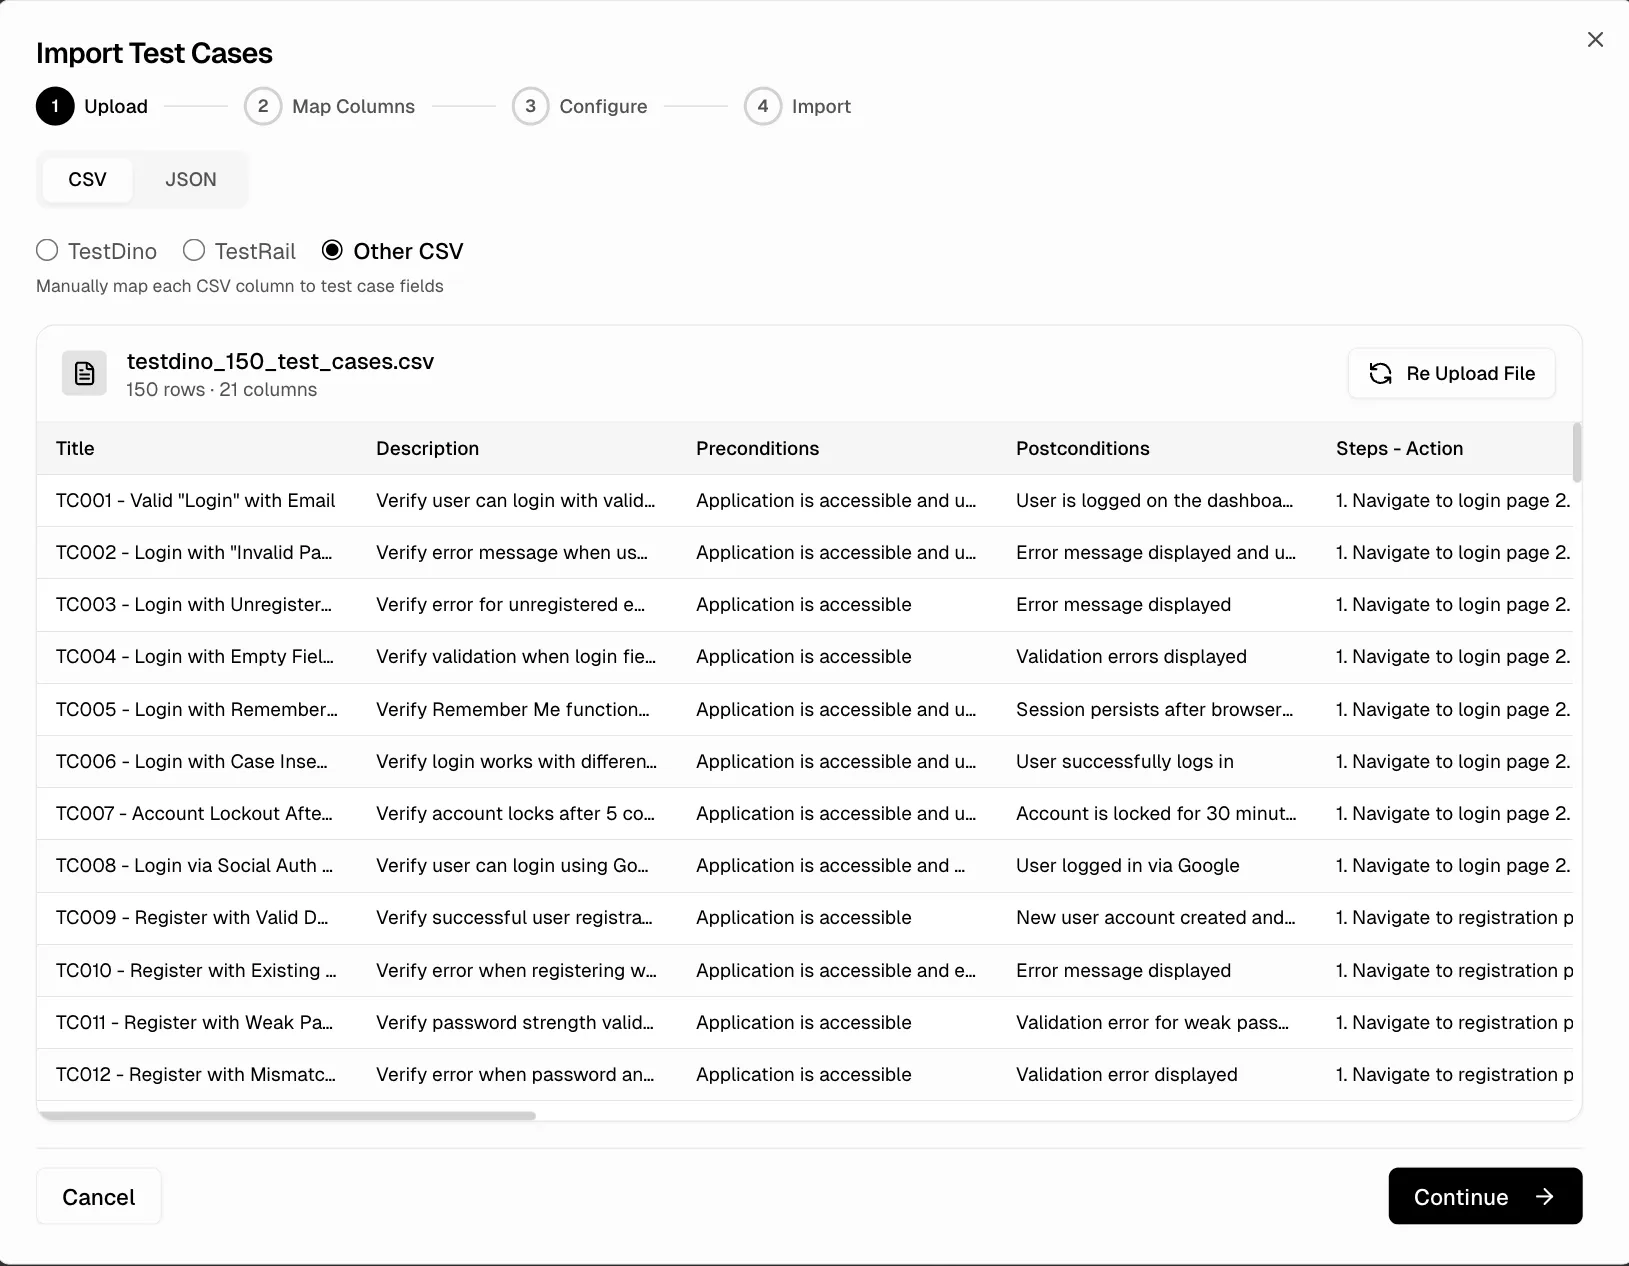Click Re Upload File button
1629x1266 pixels.
pos(1451,373)
